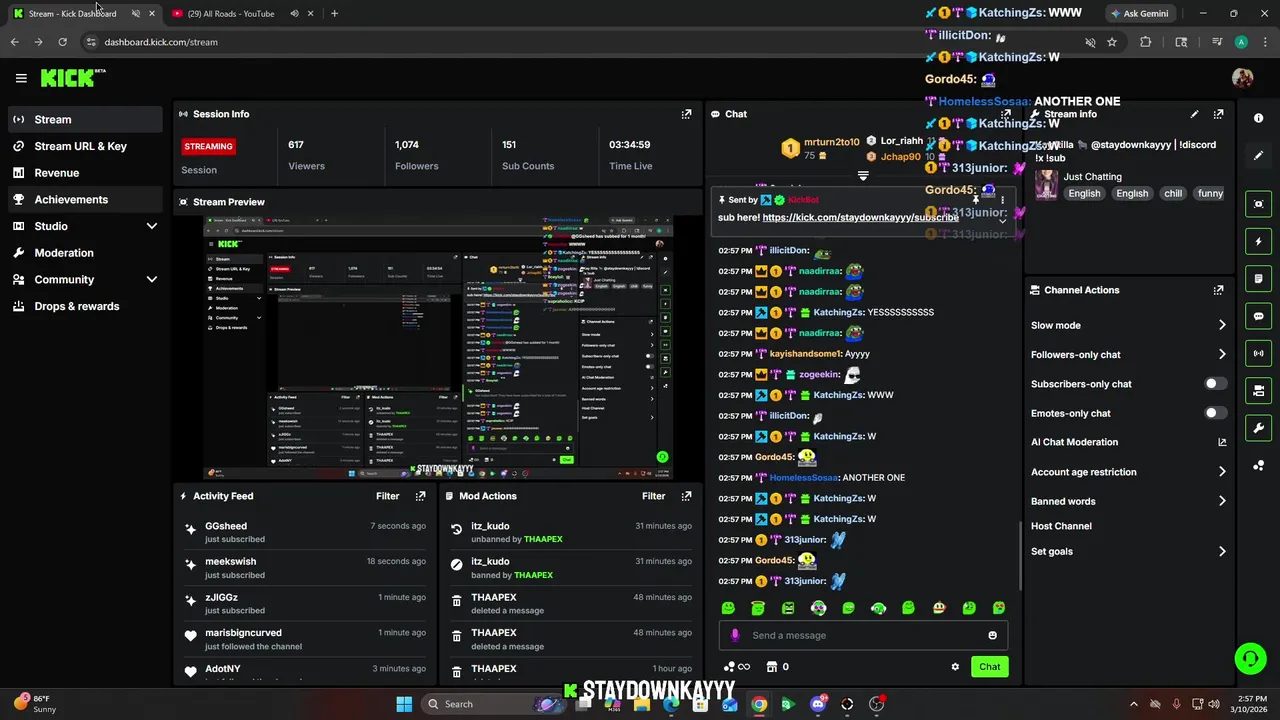
Task: Click the channel points dots icon in the right sidebar
Action: coord(1258,466)
